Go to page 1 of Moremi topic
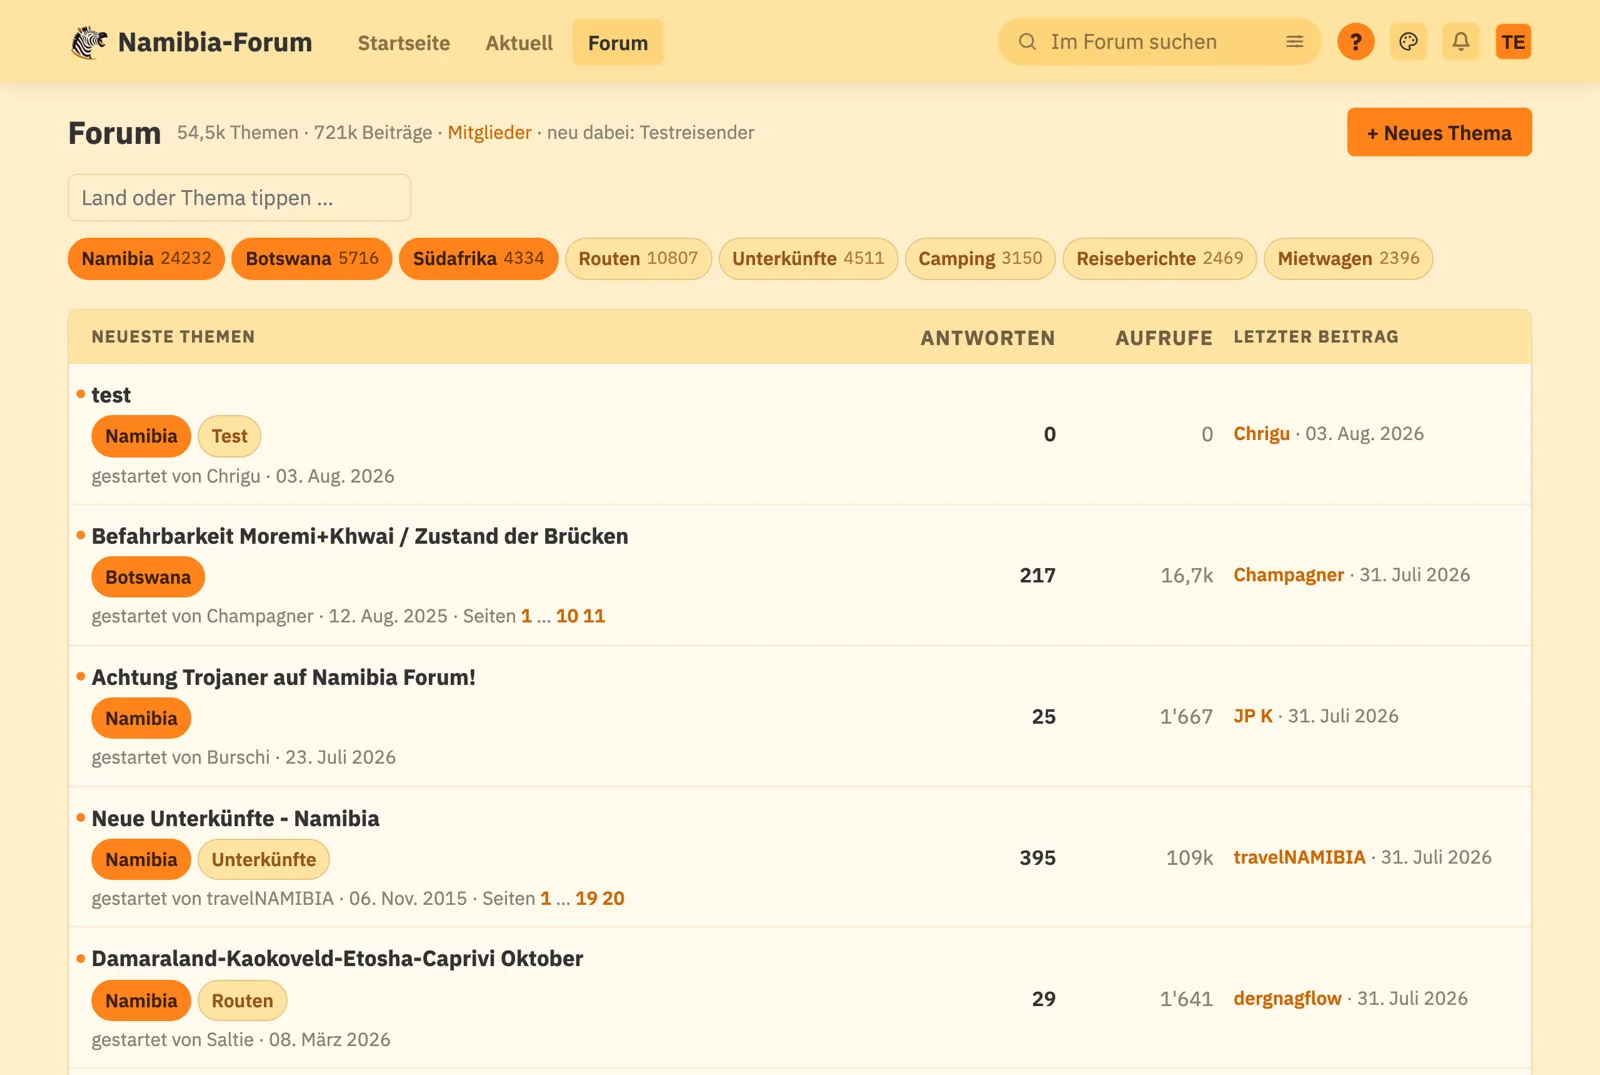The width and height of the screenshot is (1600, 1075). (526, 616)
